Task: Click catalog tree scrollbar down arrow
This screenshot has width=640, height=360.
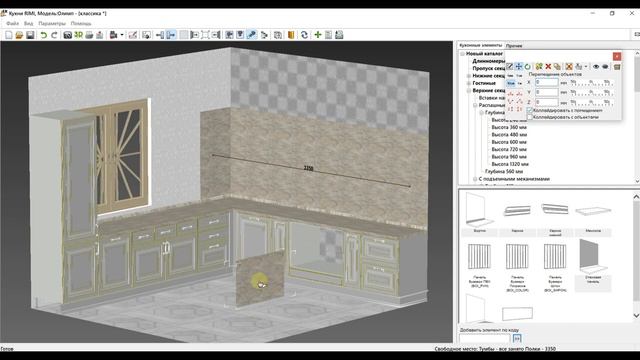Action: click(637, 180)
